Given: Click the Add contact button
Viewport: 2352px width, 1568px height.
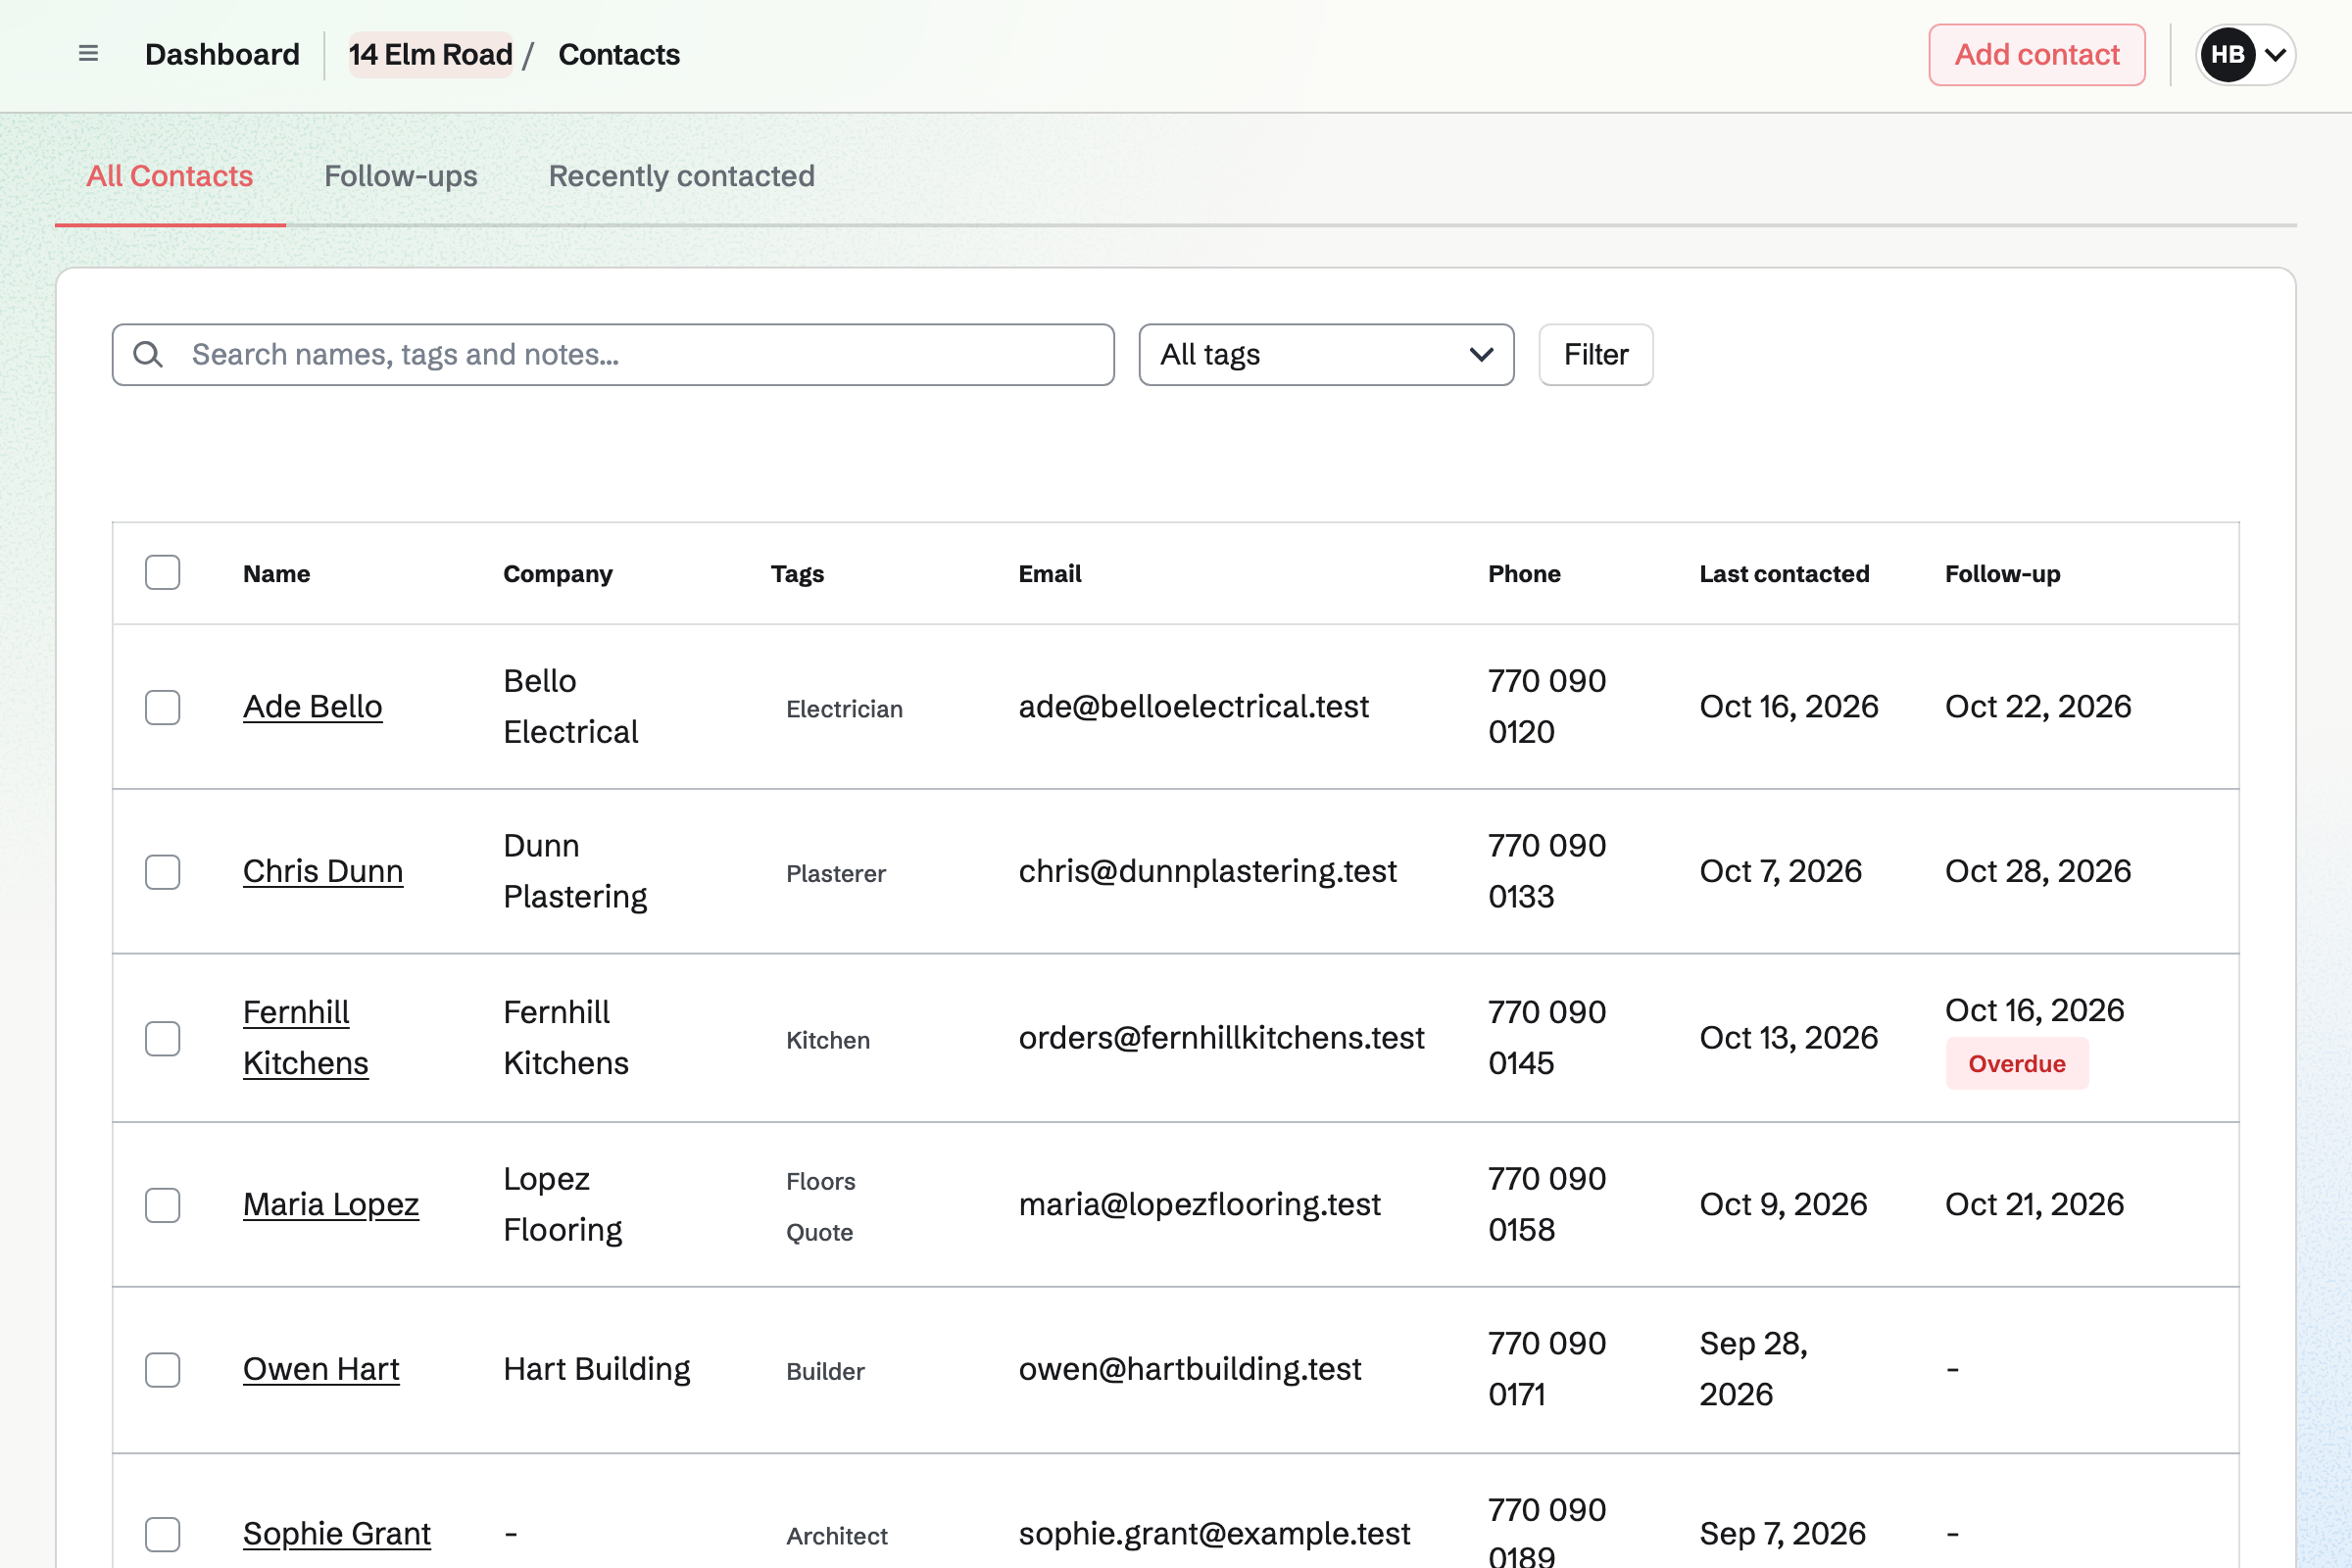Looking at the screenshot, I should (x=2037, y=54).
